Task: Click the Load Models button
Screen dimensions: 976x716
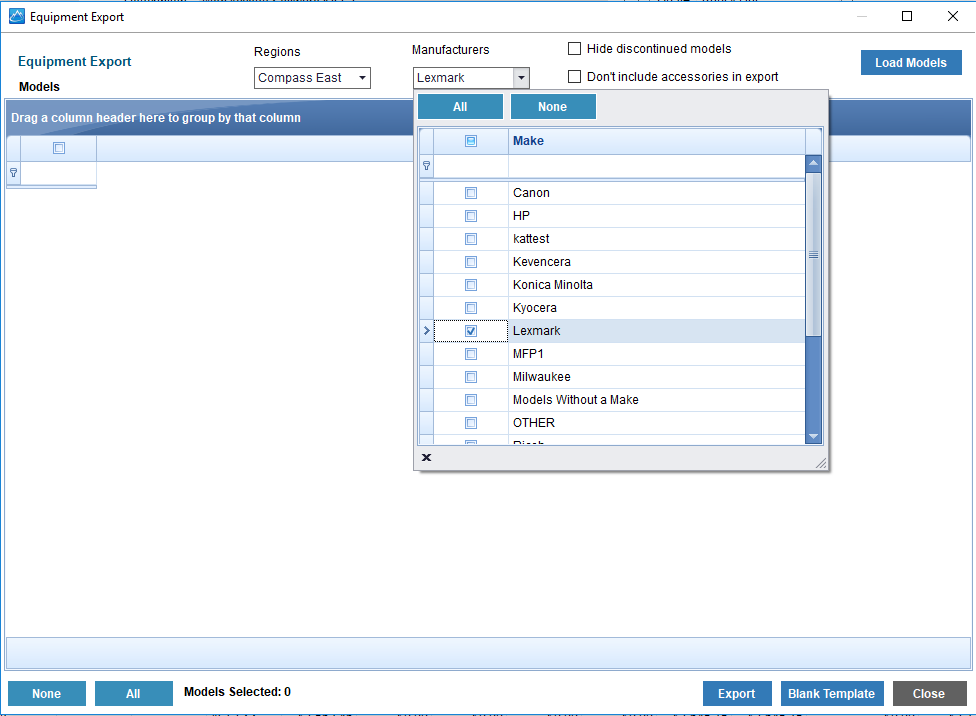Action: 911,62
